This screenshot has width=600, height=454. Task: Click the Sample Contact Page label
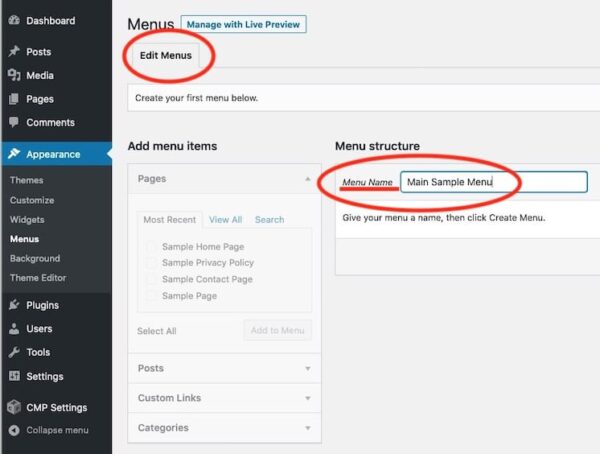[207, 279]
